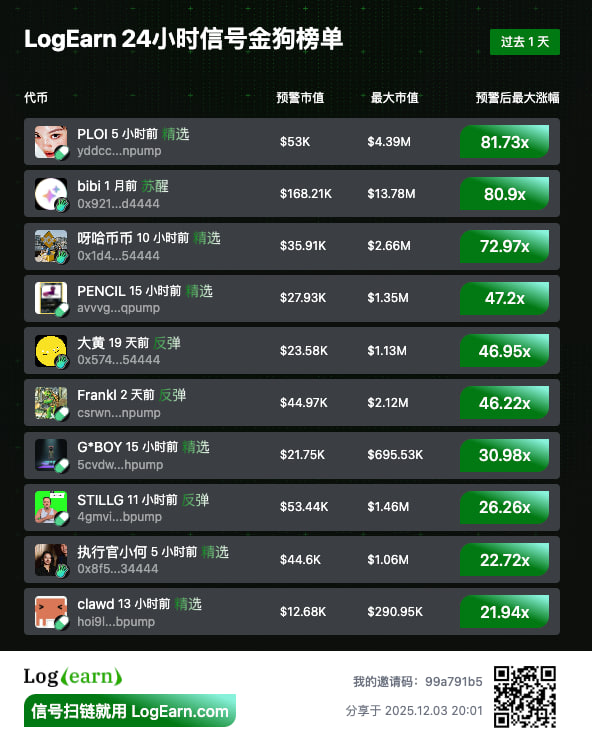This screenshot has height=732, width=592.
Task: Click the QR code image
Action: tap(525, 696)
